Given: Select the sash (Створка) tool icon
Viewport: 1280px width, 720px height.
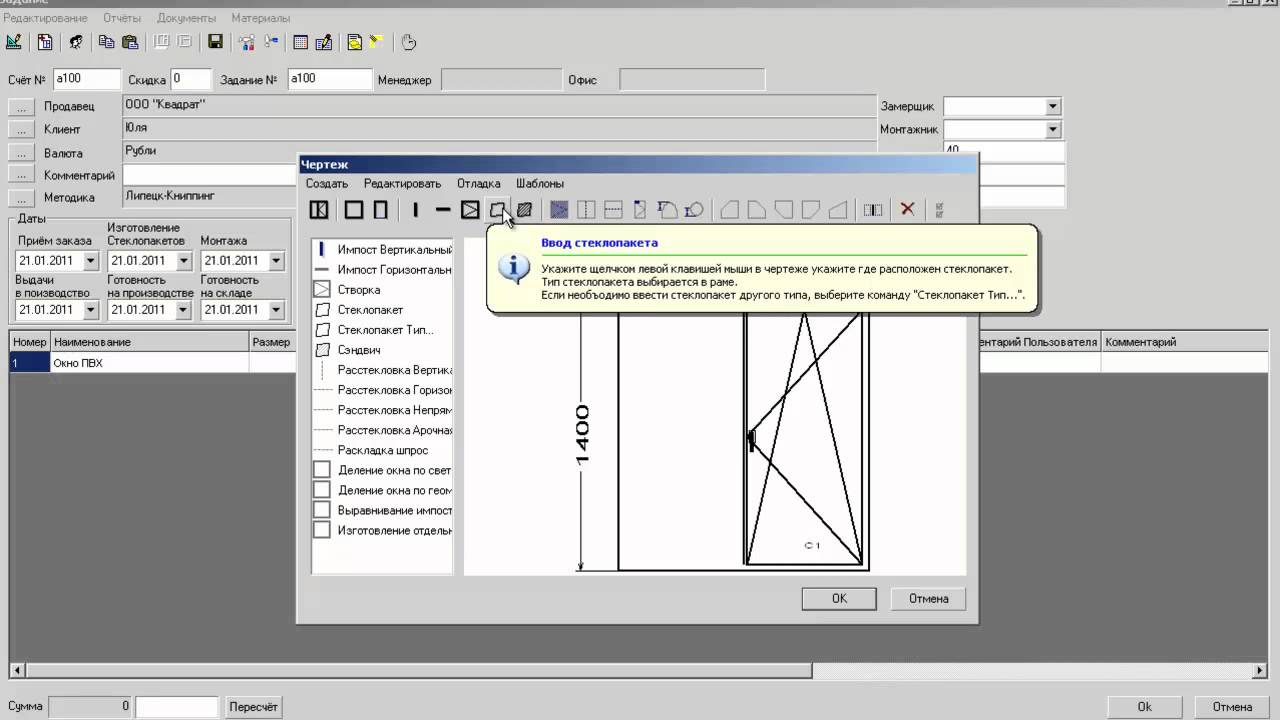Looking at the screenshot, I should (470, 210).
